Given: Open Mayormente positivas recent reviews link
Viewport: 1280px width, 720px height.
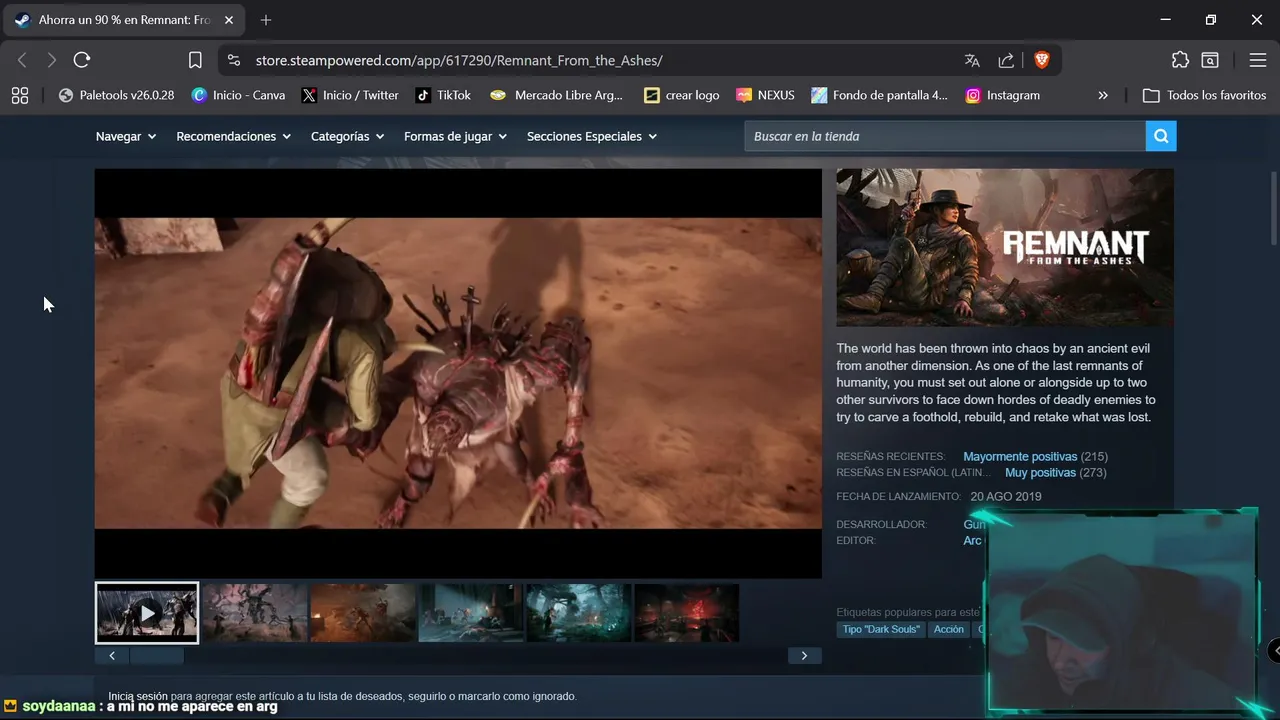Looking at the screenshot, I should pyautogui.click(x=1020, y=457).
